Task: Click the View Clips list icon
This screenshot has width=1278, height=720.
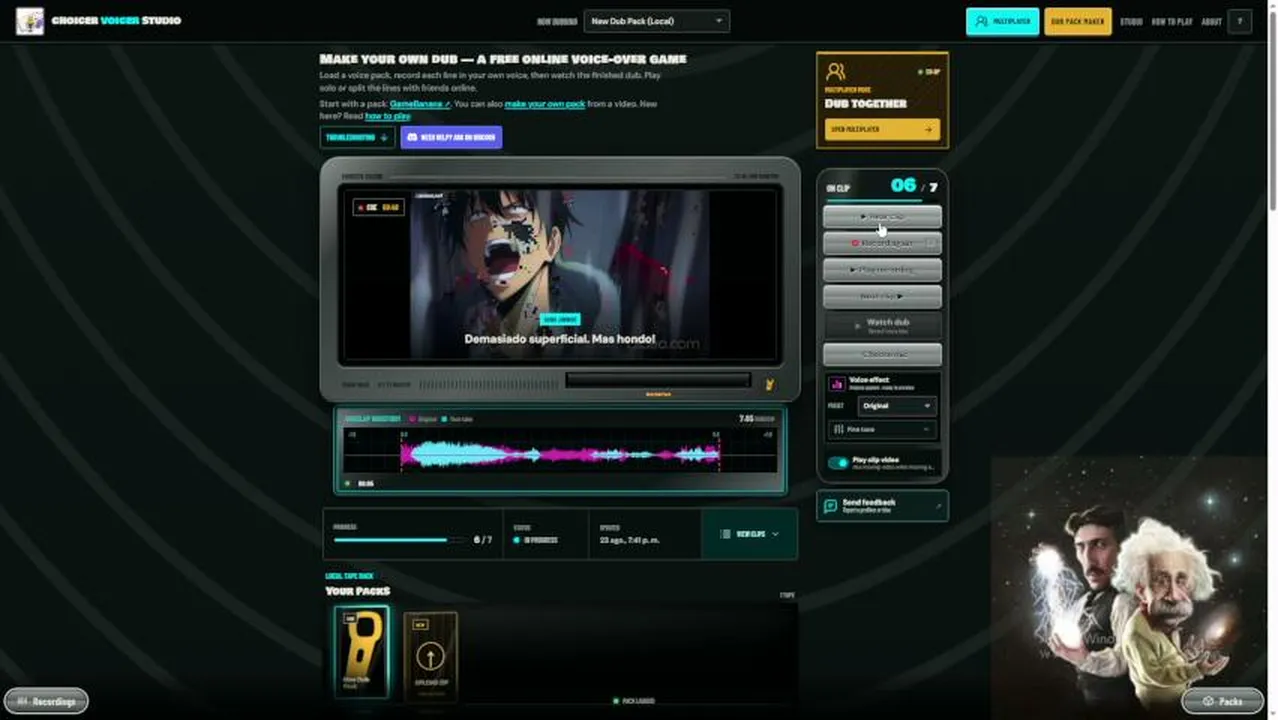Action: coord(726,534)
